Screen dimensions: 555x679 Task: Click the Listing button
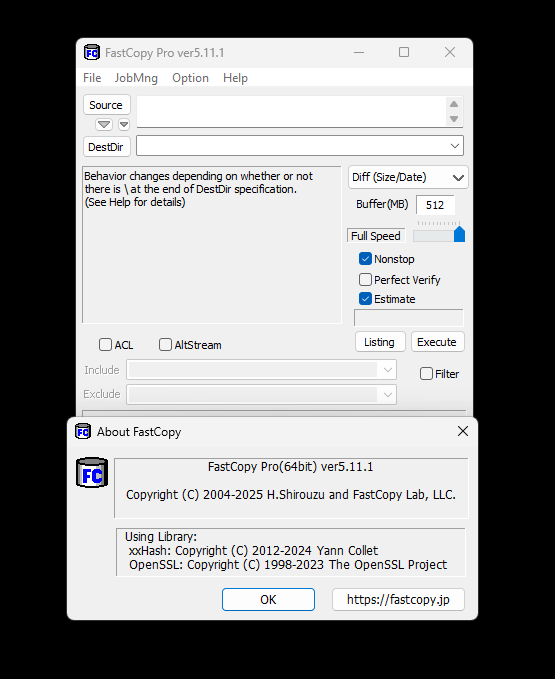(380, 342)
